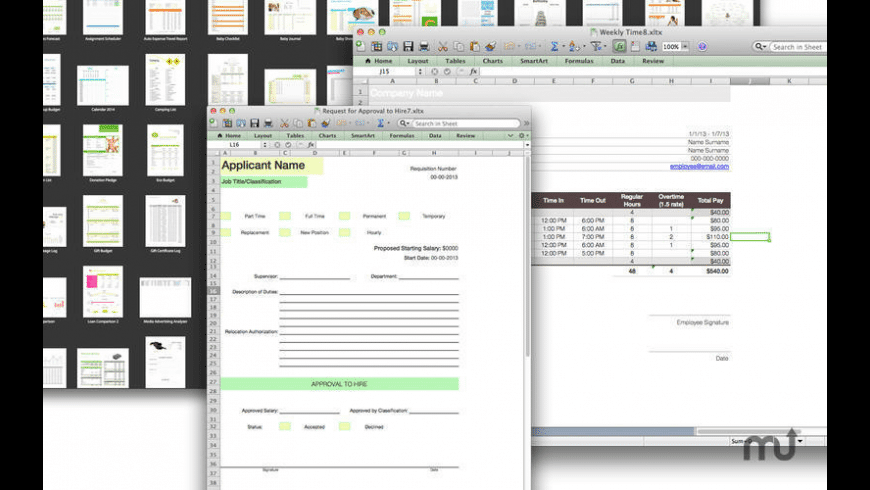Screen dimensions: 870x490
Task: Click the Applicant Name cell
Action: click(x=272, y=165)
